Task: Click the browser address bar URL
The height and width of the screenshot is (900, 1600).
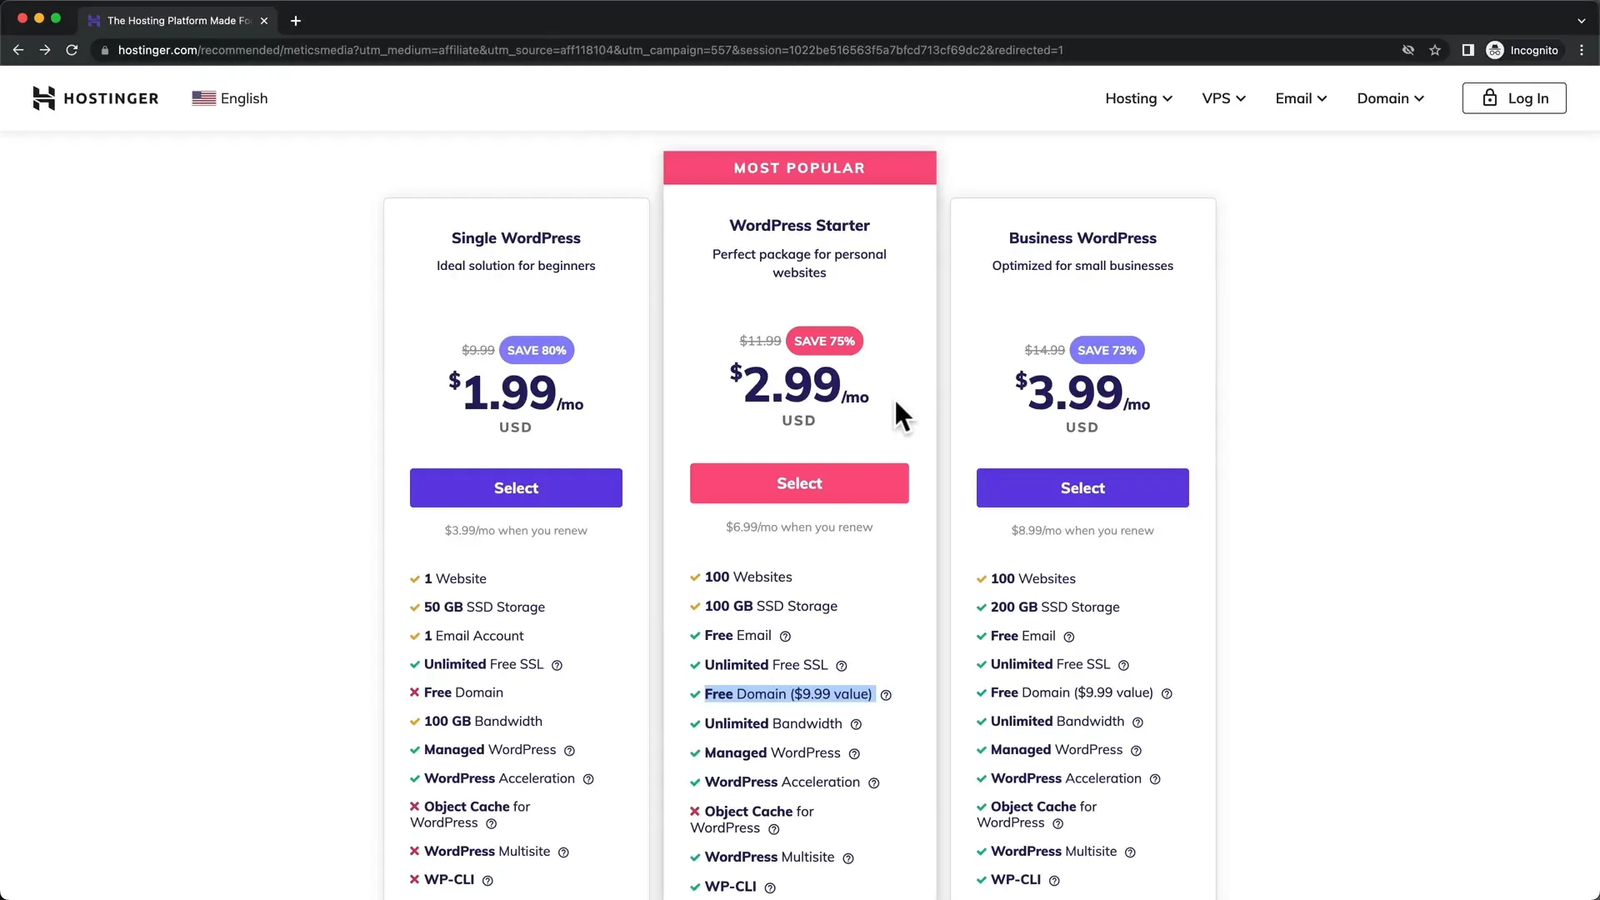Action: pos(590,50)
